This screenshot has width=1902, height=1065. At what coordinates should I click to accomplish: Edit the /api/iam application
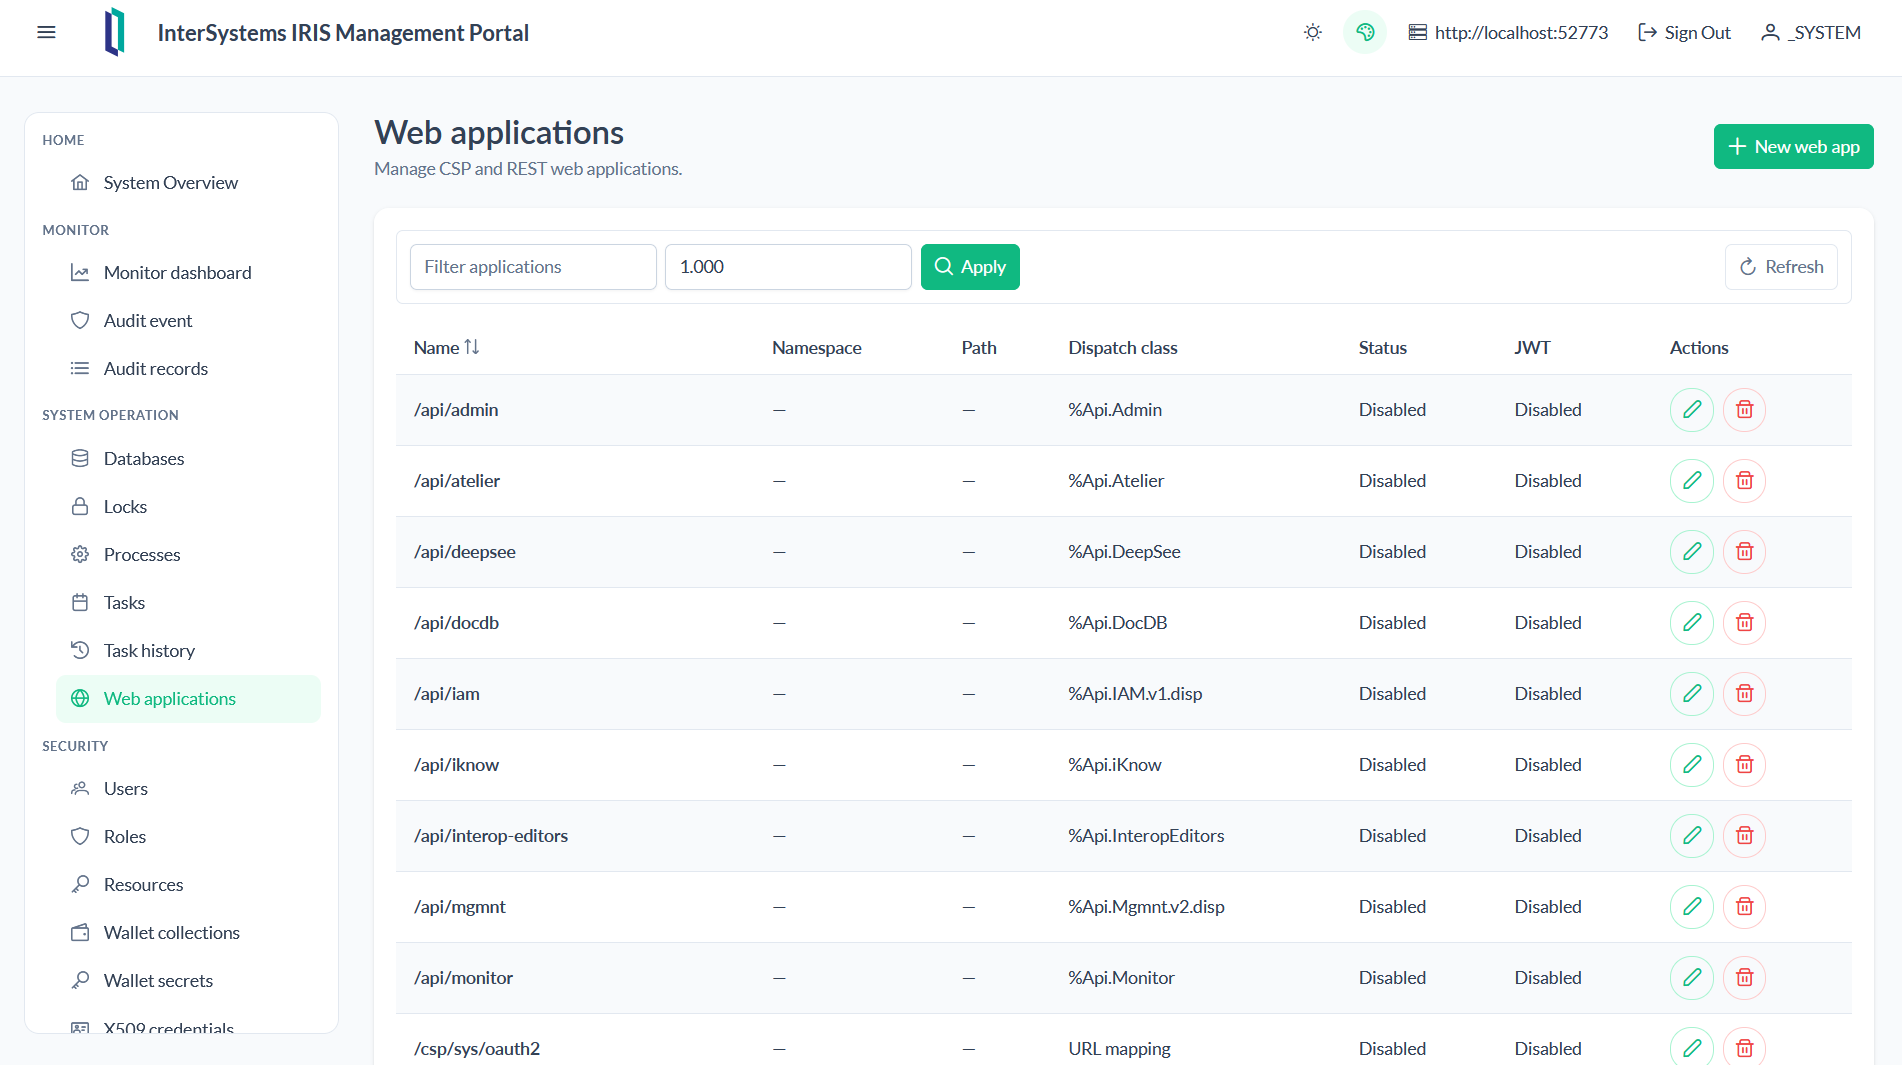[1692, 694]
